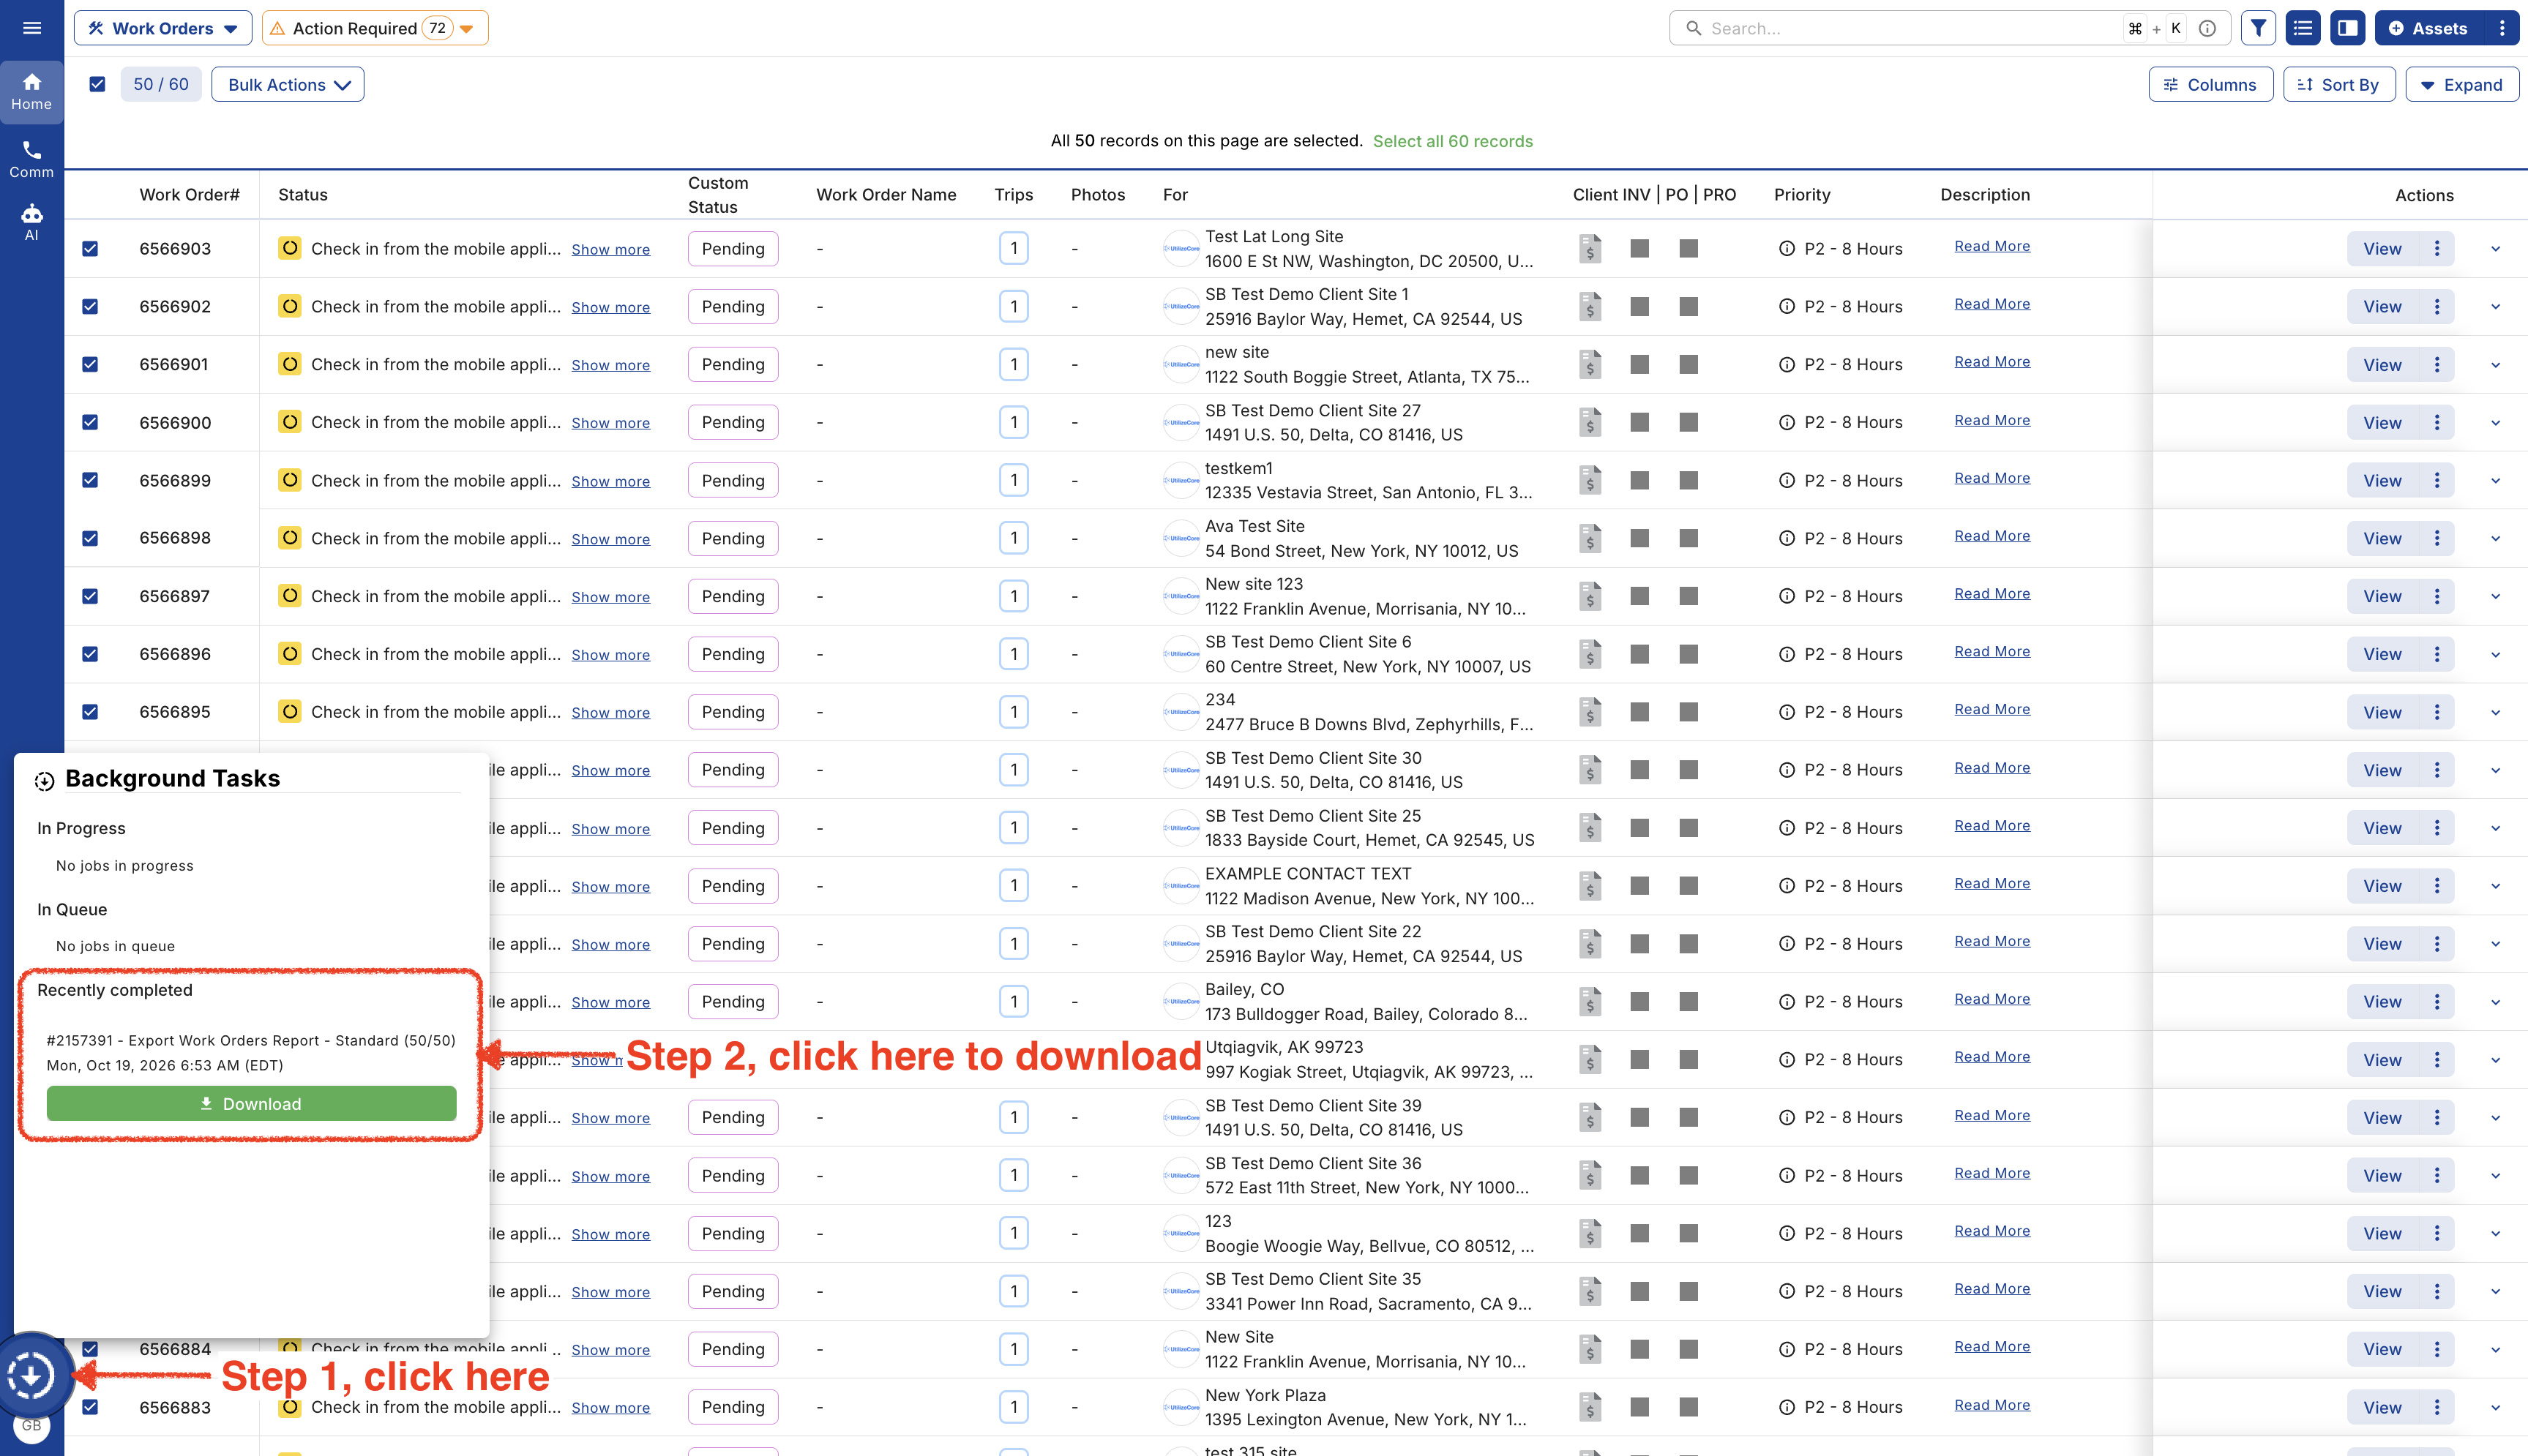The height and width of the screenshot is (1456, 2528).
Task: View work order 6566899
Action: pyautogui.click(x=2382, y=480)
